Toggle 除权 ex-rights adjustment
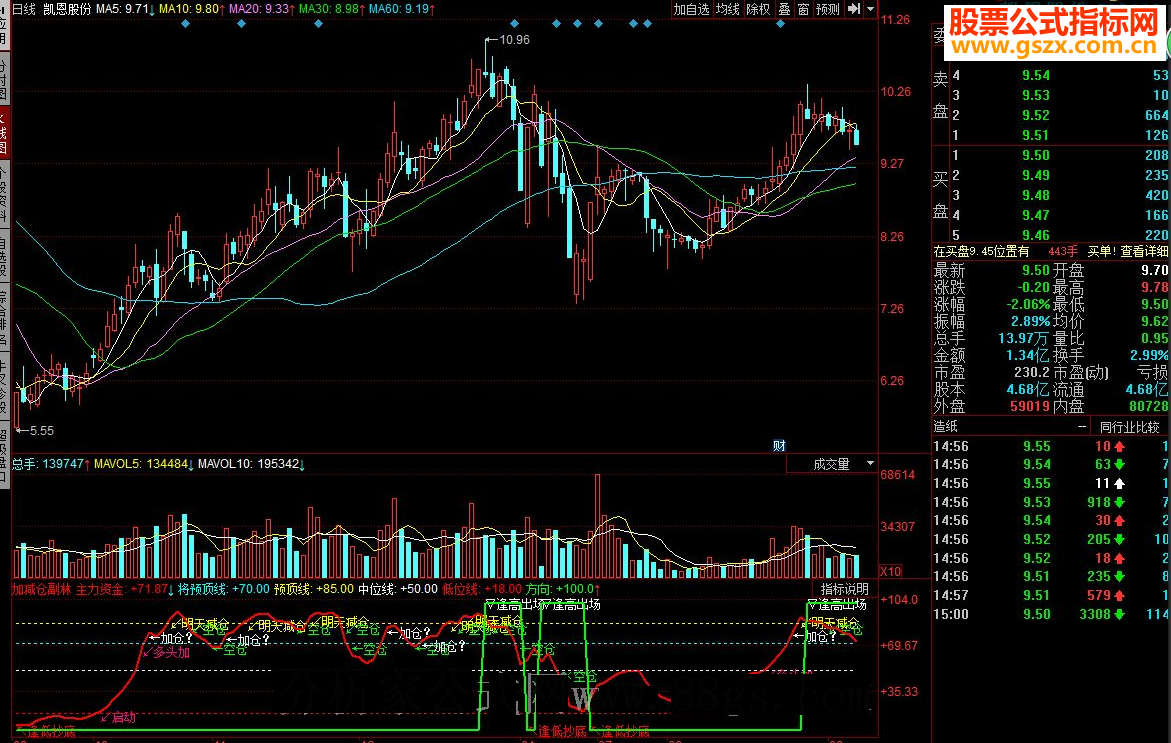 tap(758, 9)
